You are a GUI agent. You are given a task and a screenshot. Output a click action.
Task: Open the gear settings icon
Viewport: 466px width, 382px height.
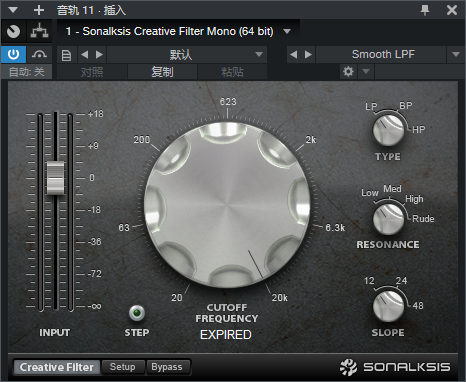click(348, 72)
